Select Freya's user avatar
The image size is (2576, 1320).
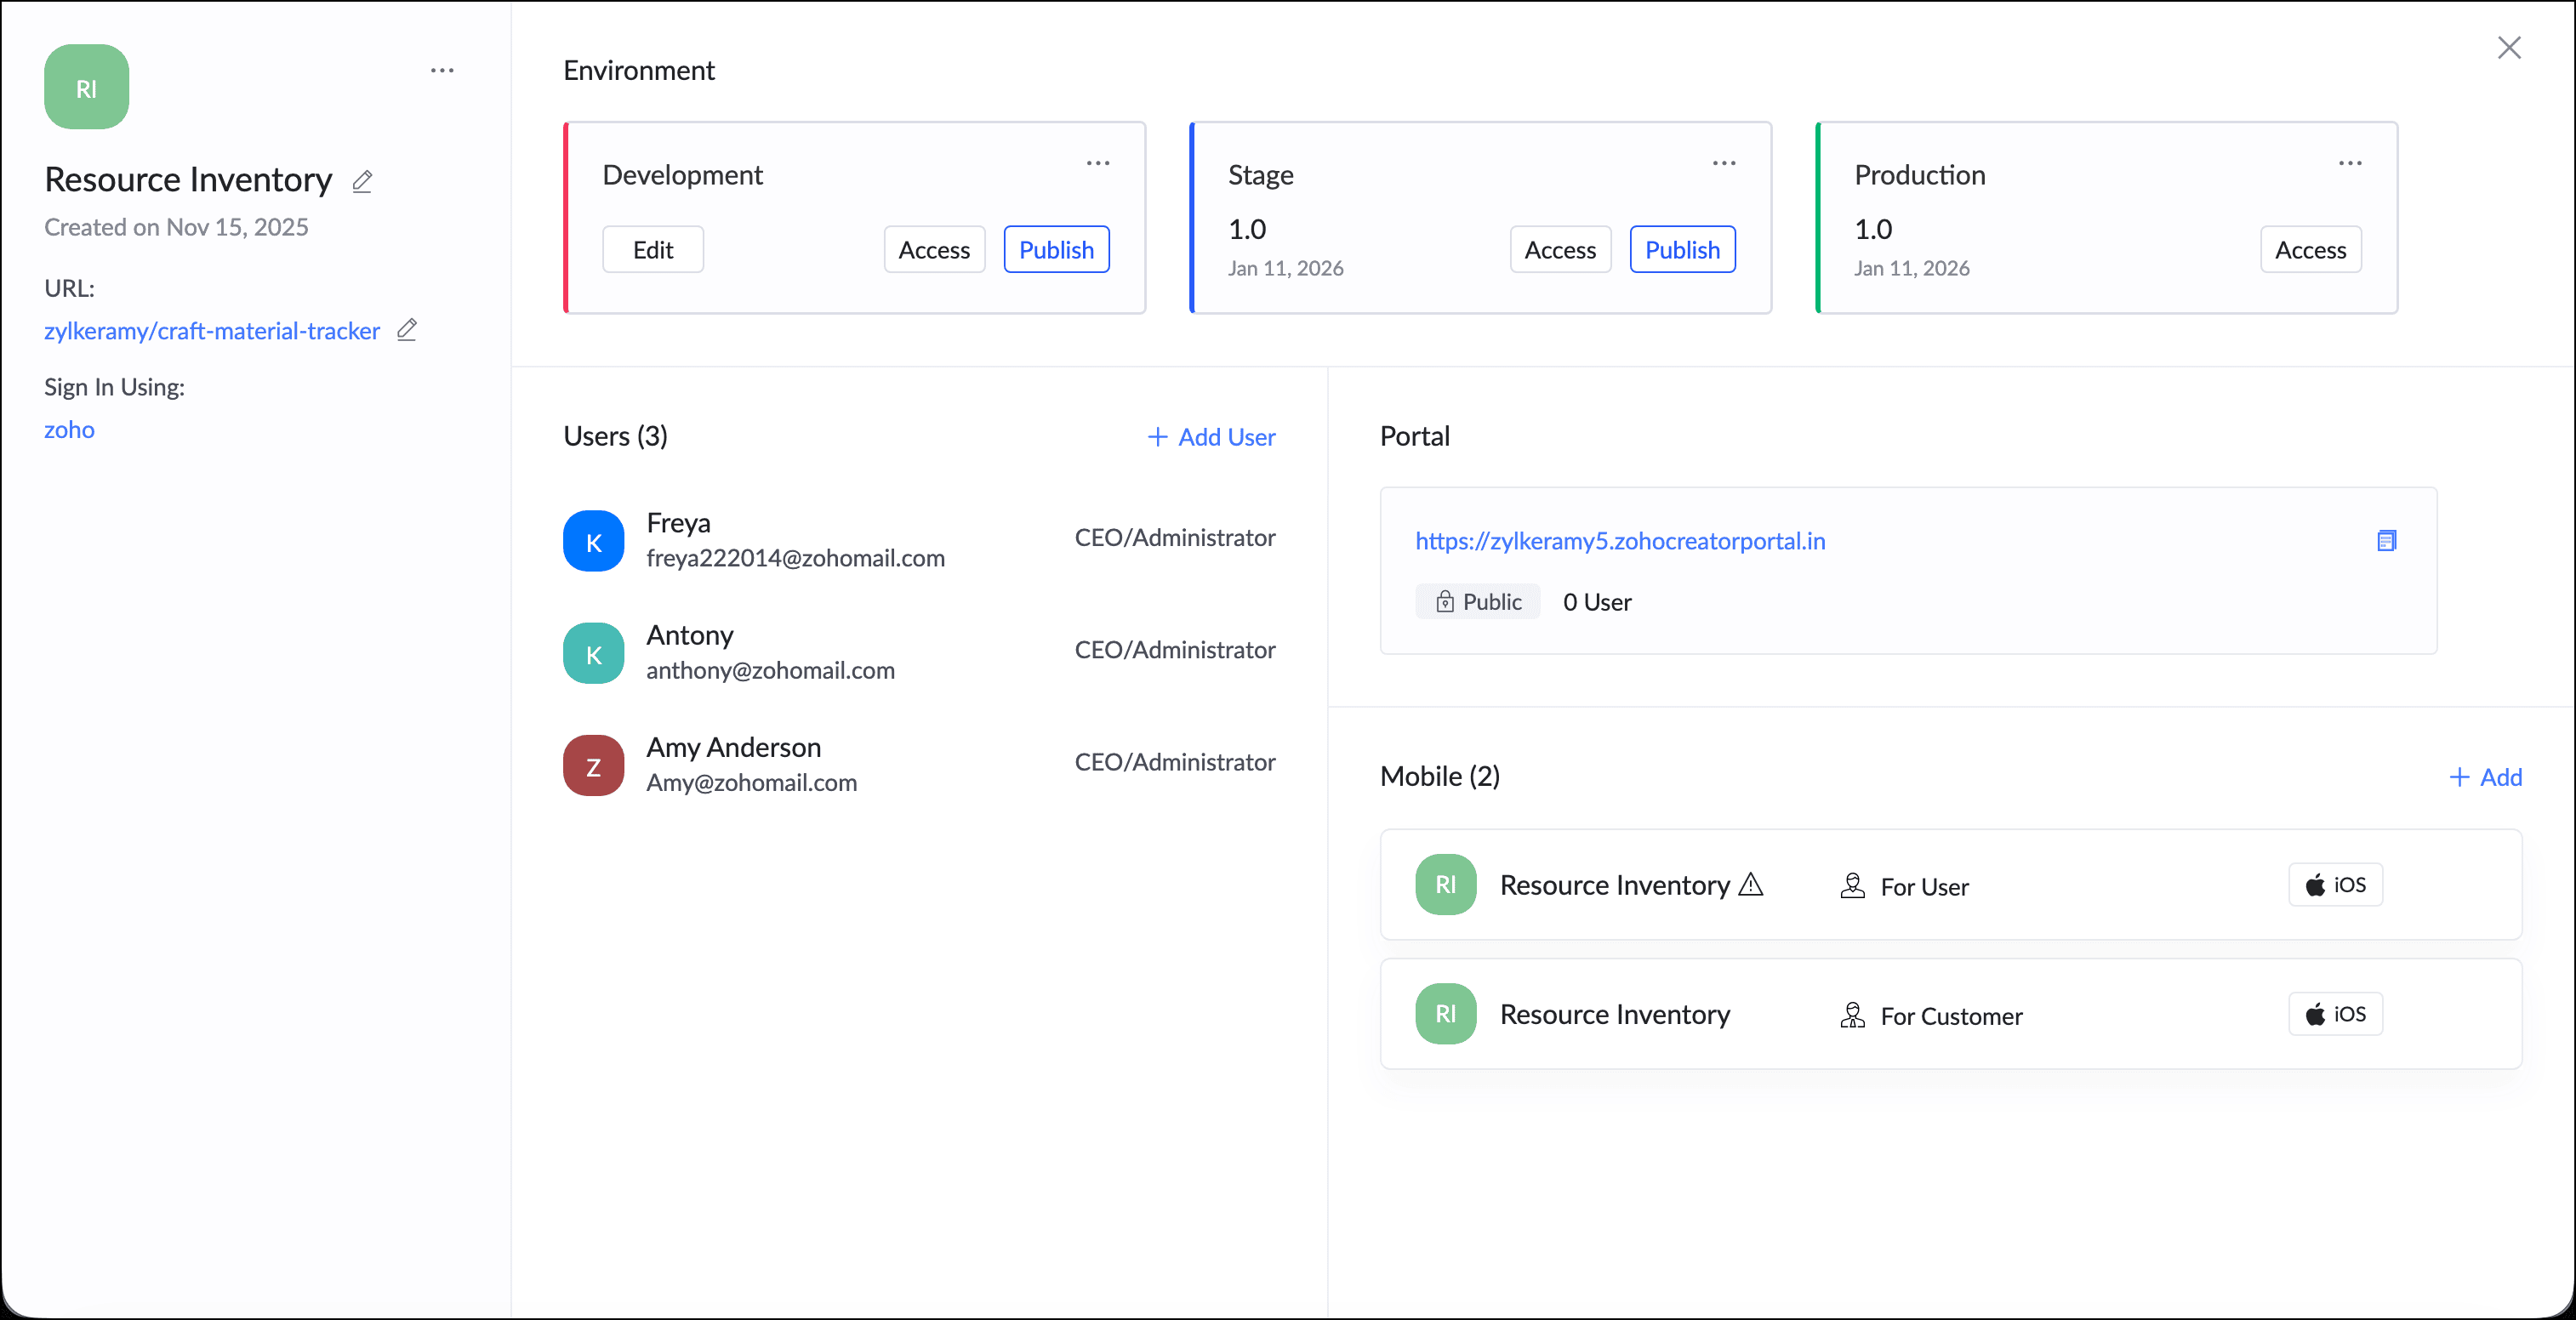pos(594,541)
